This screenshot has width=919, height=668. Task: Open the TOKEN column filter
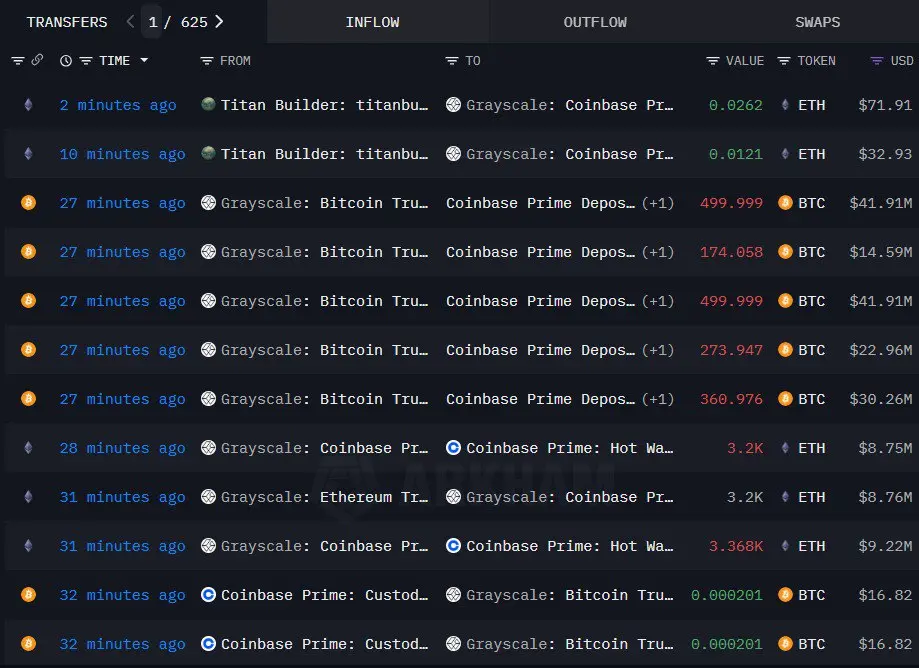[784, 60]
